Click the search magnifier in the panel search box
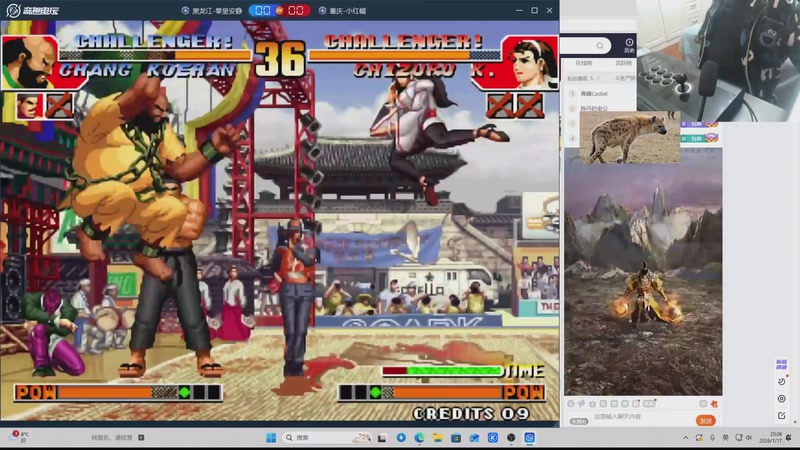800x450 pixels. [600, 46]
